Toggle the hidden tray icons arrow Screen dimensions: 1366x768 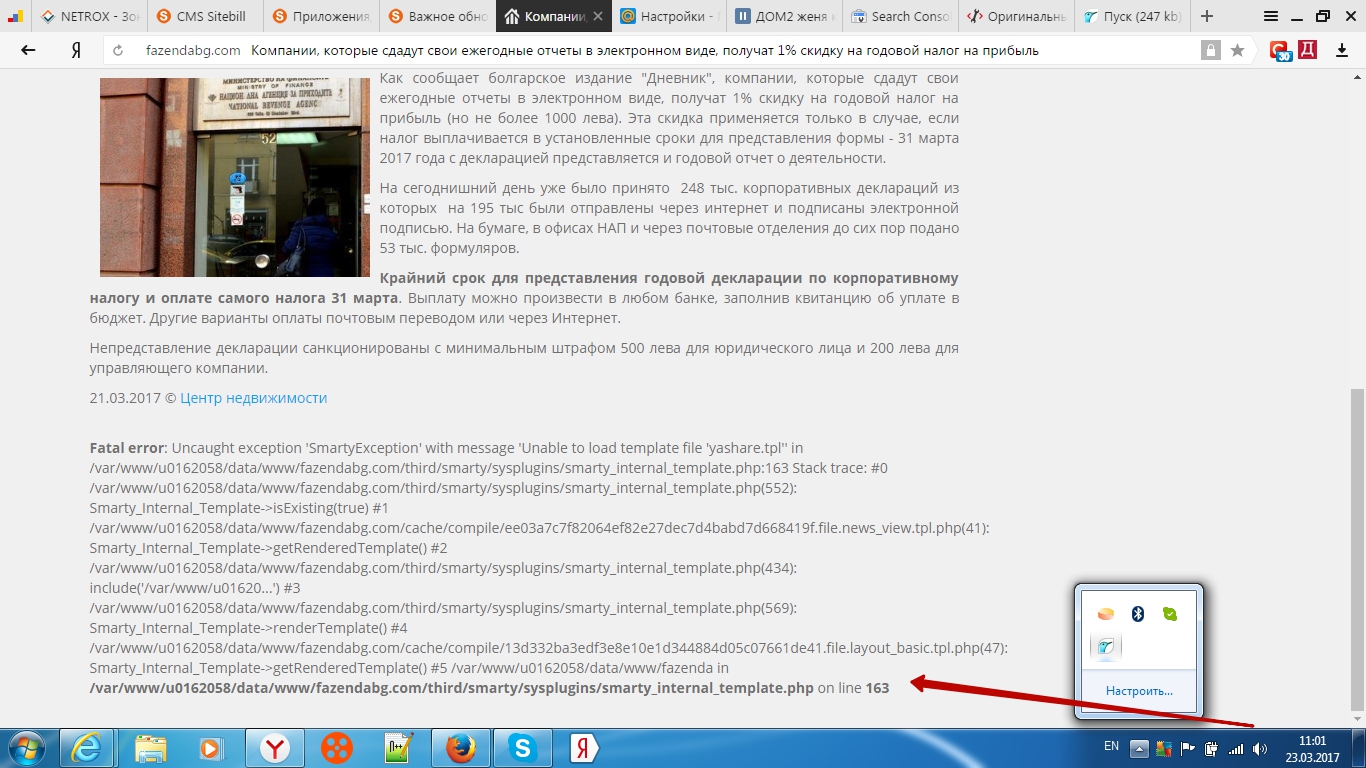click(1139, 748)
